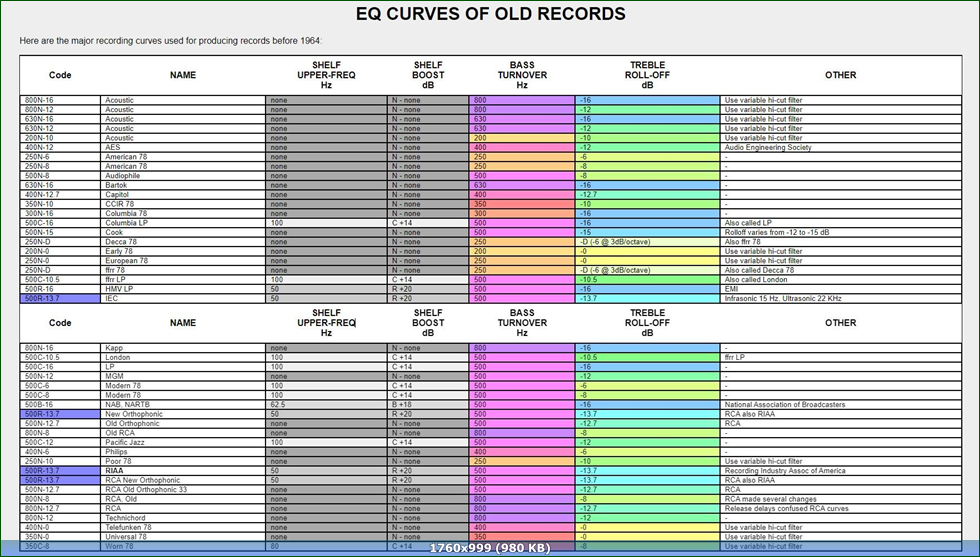
Task: Select the "EMI" note cell
Action: coord(841,289)
